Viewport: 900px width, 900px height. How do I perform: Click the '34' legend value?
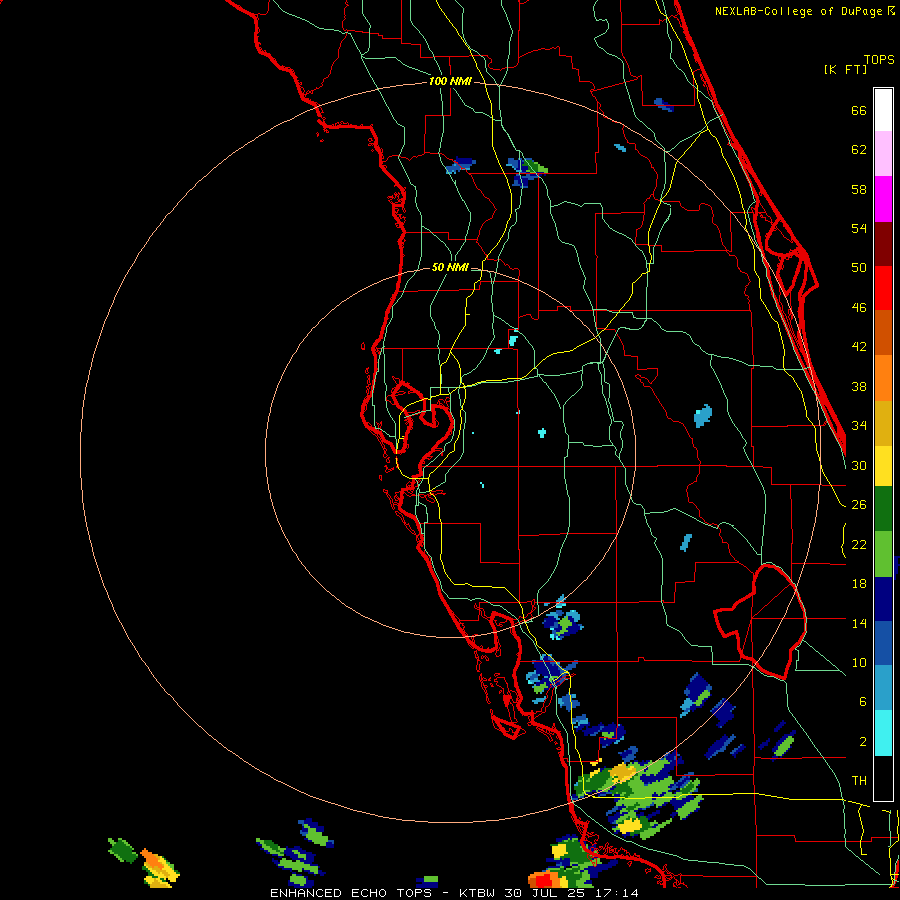[859, 426]
